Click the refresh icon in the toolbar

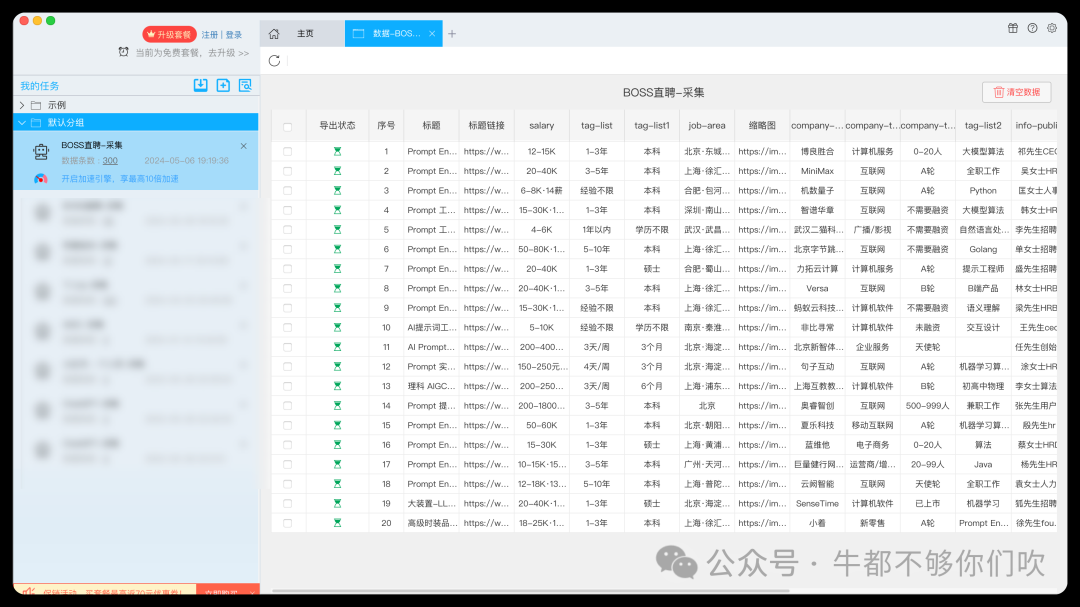point(274,61)
